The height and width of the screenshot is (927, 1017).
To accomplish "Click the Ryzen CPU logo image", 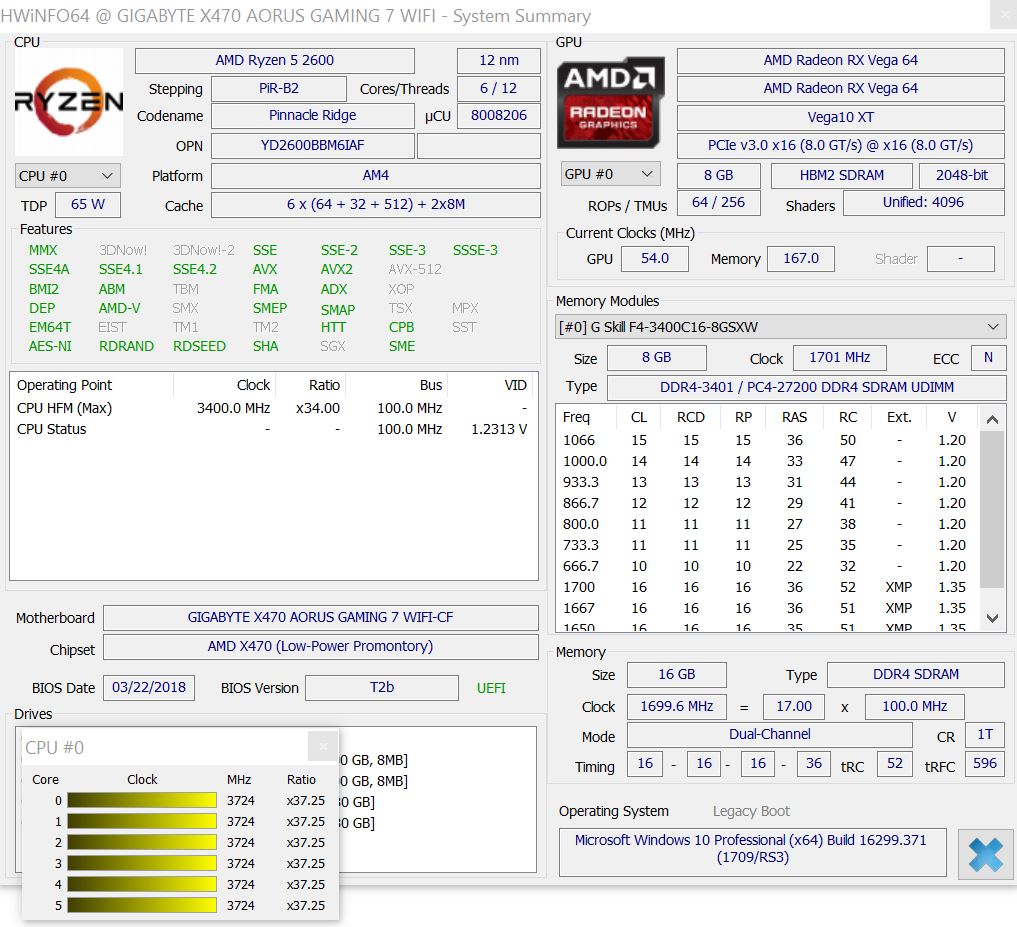I will (69, 102).
